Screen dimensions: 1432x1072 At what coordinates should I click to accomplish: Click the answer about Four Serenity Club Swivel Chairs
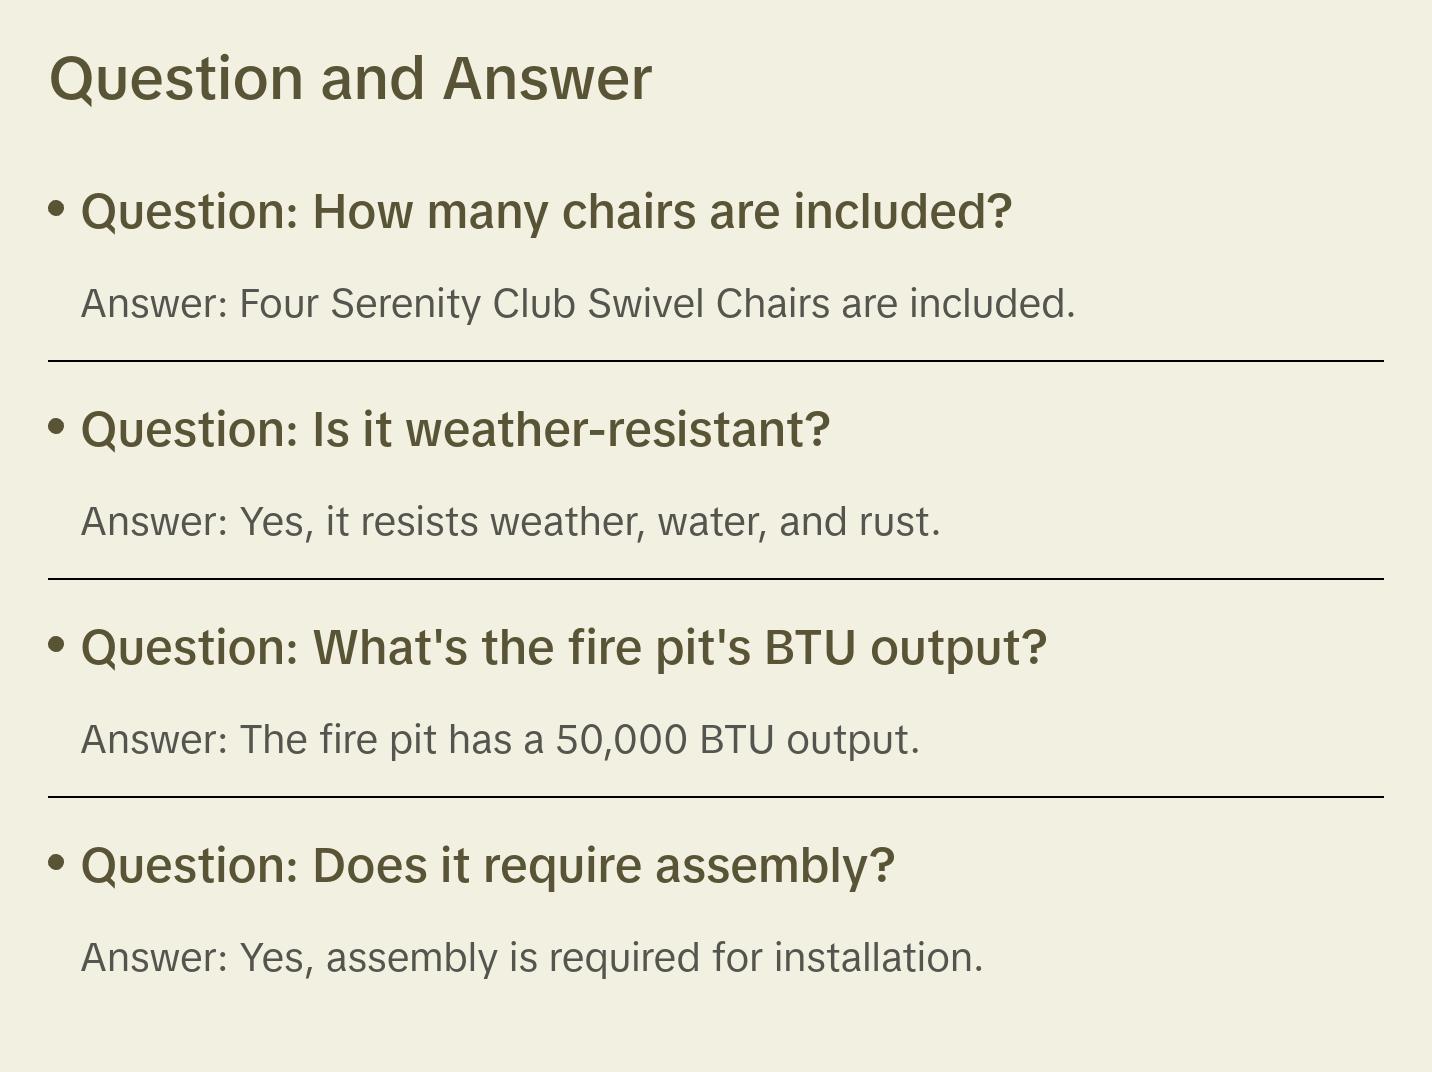point(578,304)
